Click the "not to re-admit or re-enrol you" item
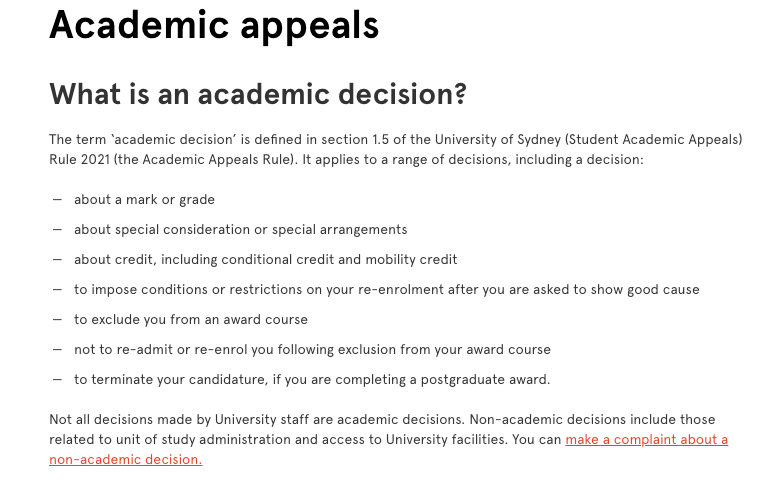This screenshot has width=780, height=489. [x=312, y=350]
